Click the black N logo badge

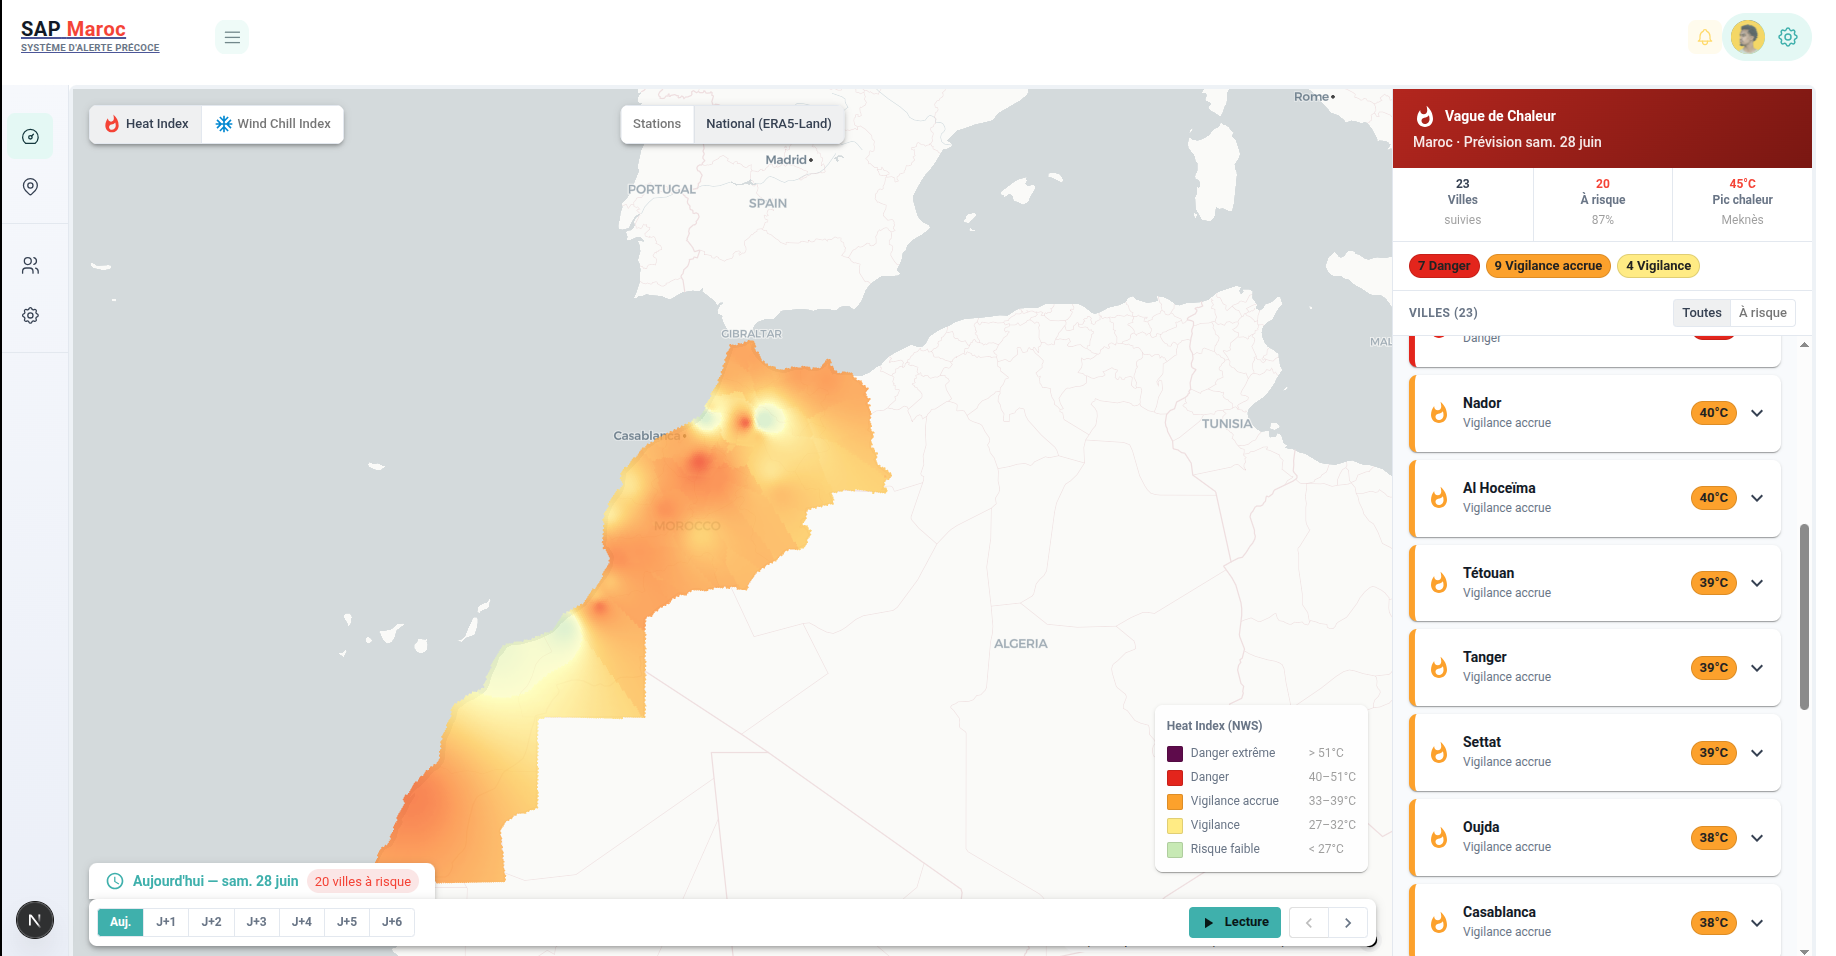click(x=35, y=920)
